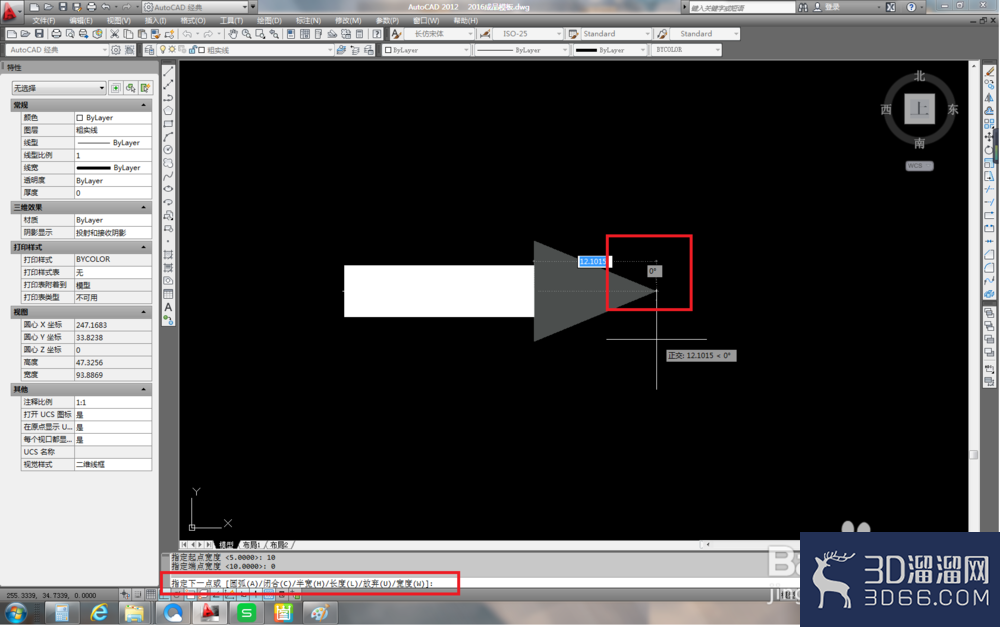Open the 绘图(D) menu
Viewport: 1000px width, 627px height.
click(x=269, y=21)
